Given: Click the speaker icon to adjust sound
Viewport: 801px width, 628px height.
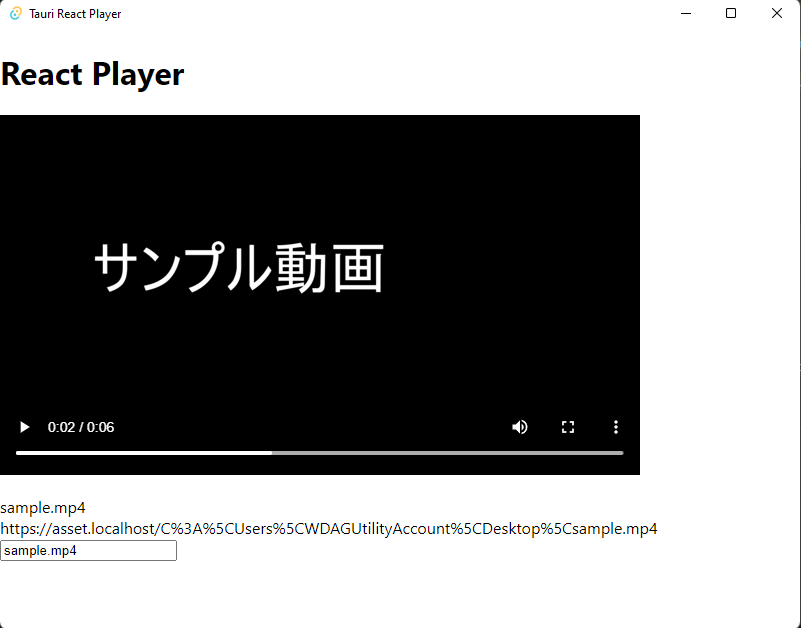Looking at the screenshot, I should click(x=520, y=427).
